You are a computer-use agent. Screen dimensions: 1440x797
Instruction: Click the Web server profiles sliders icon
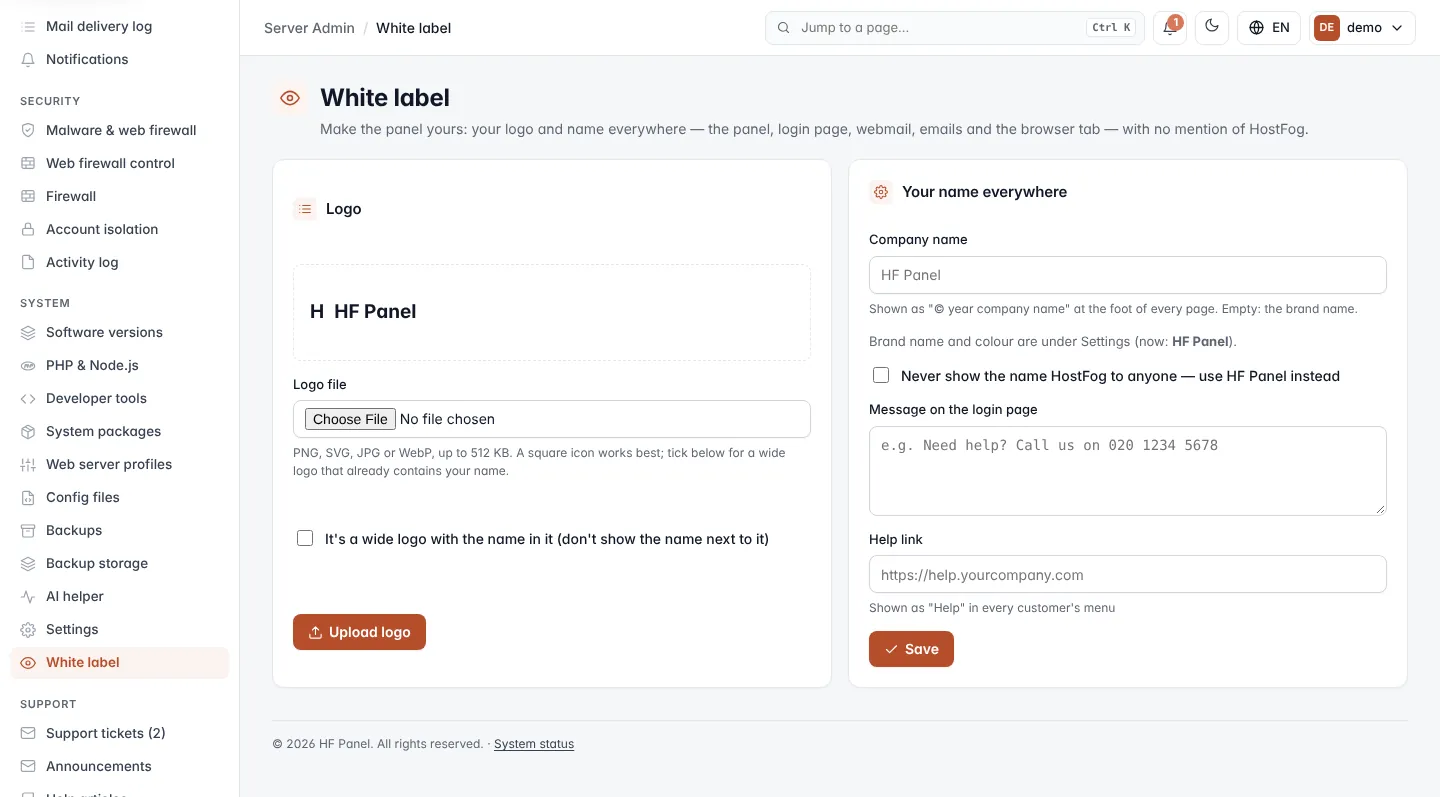[28, 464]
